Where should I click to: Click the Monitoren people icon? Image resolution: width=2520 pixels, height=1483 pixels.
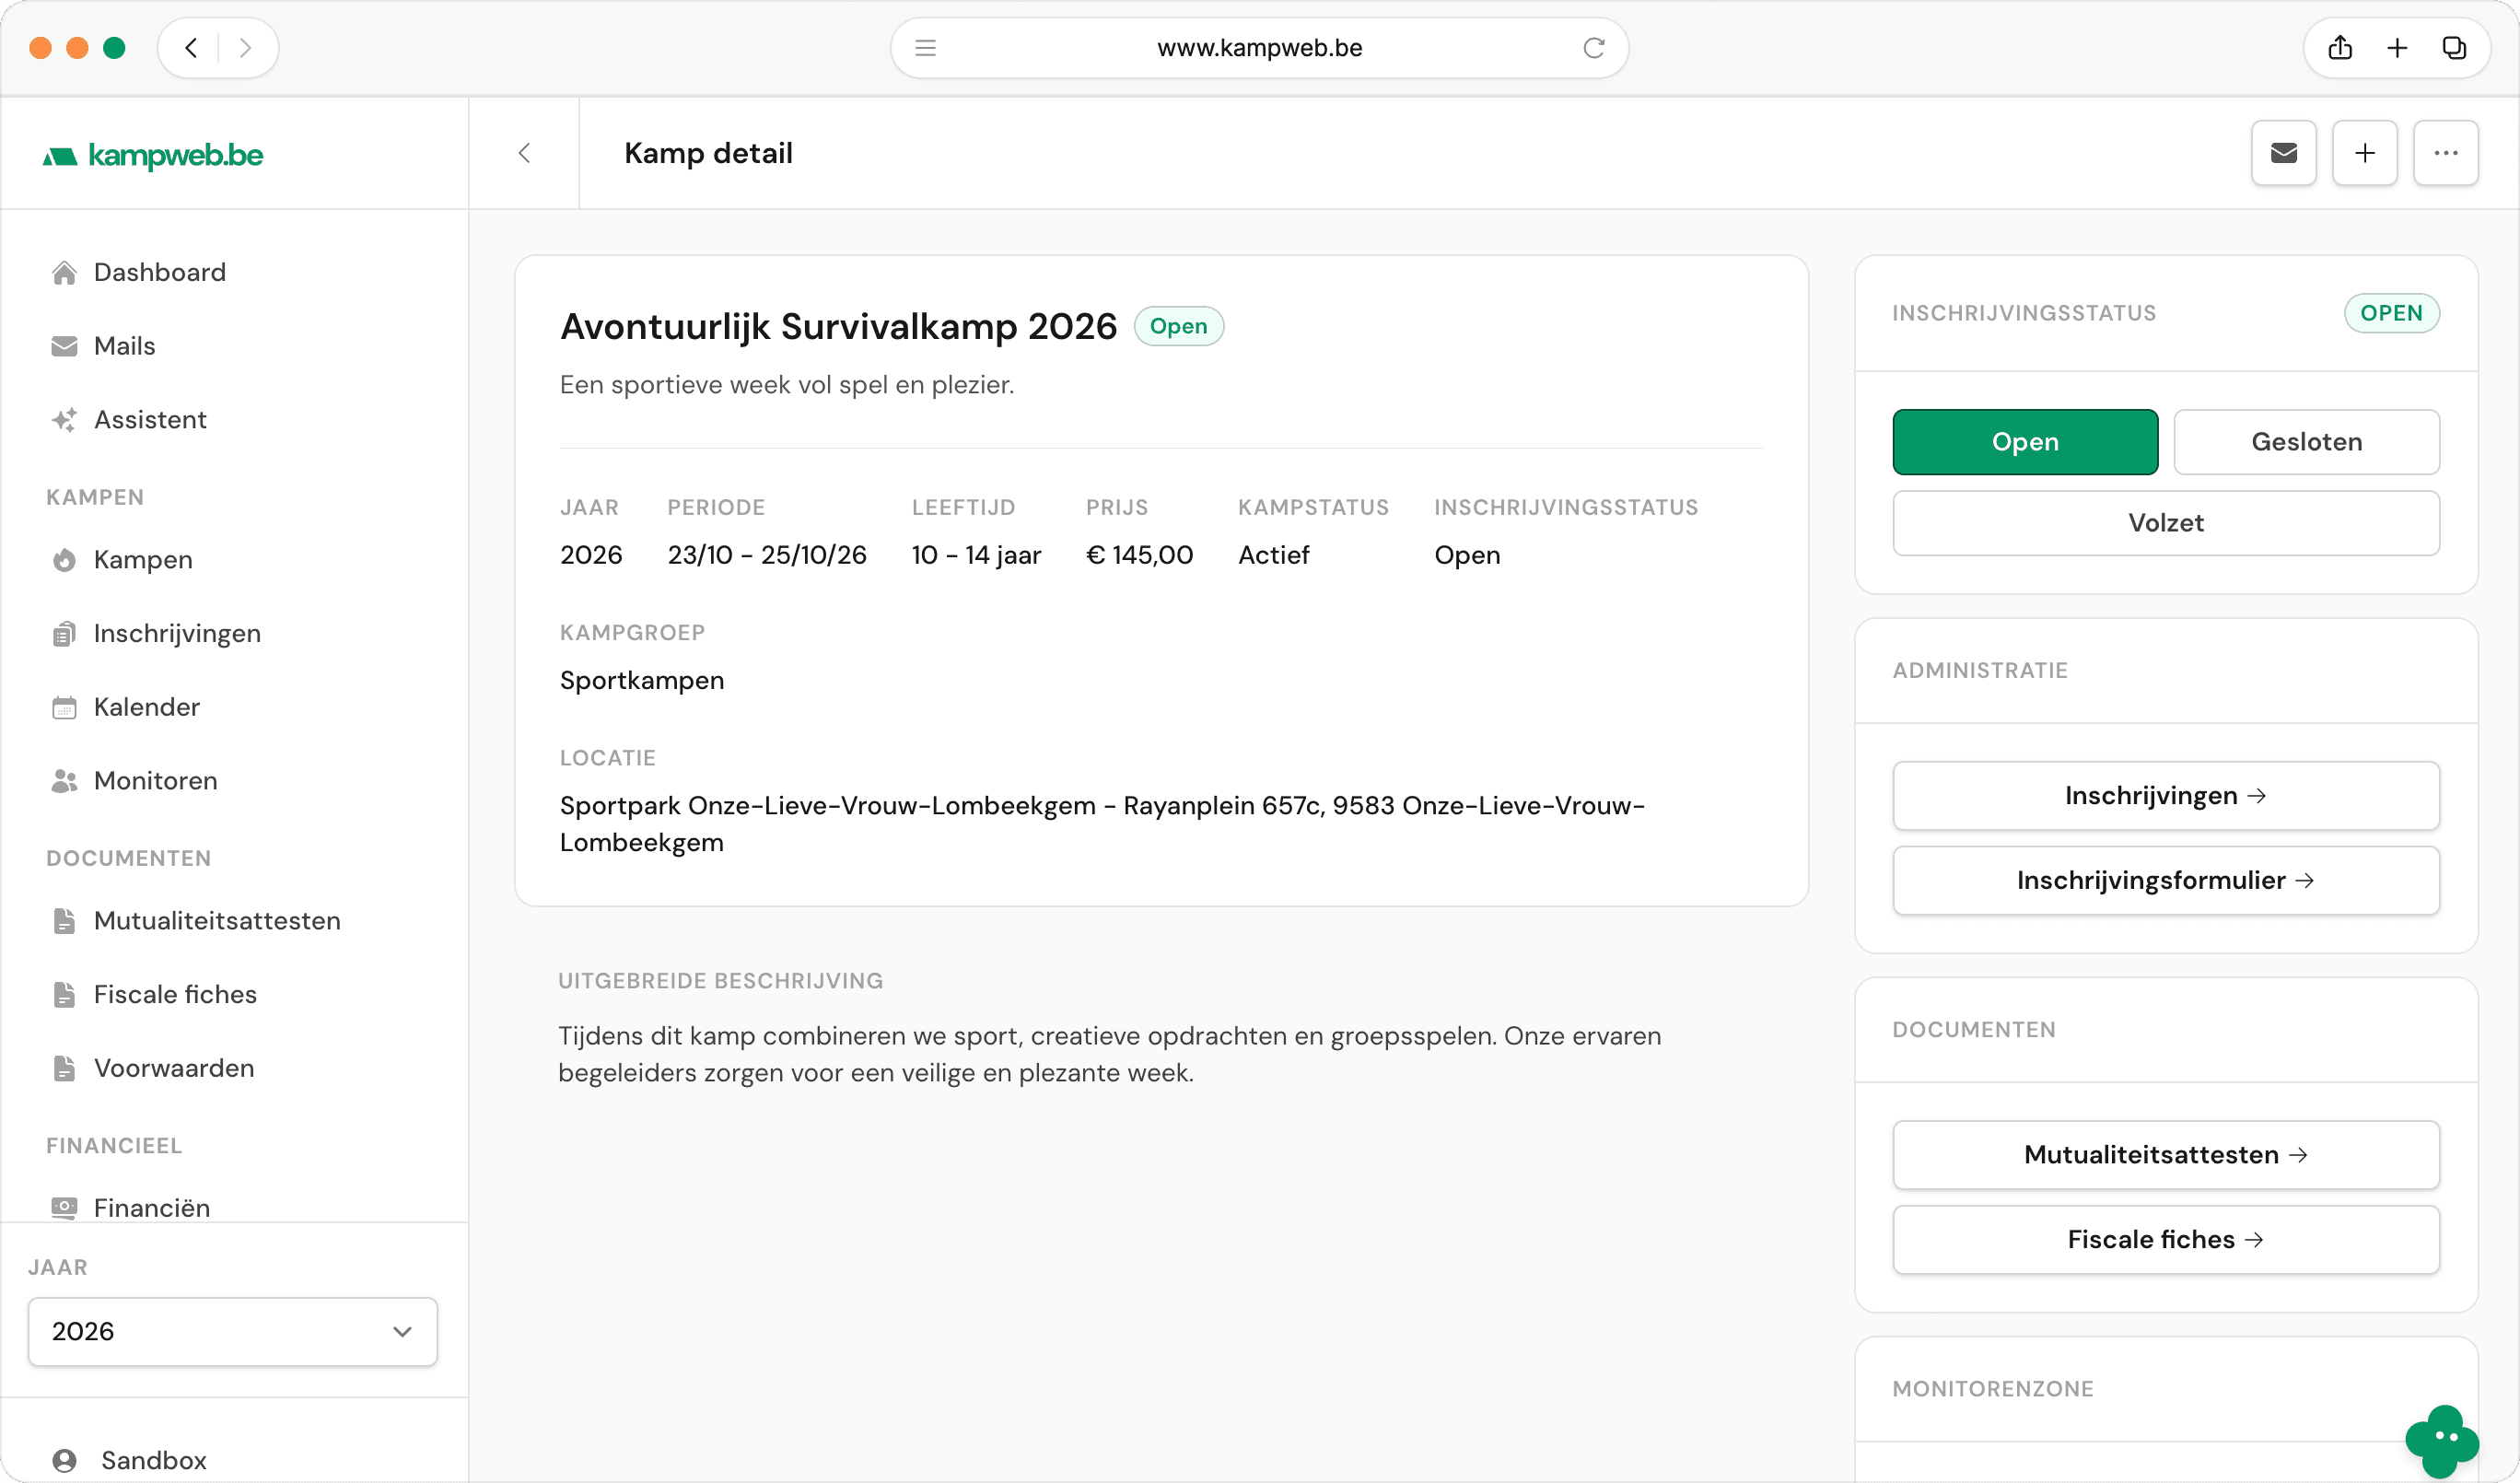tap(64, 781)
